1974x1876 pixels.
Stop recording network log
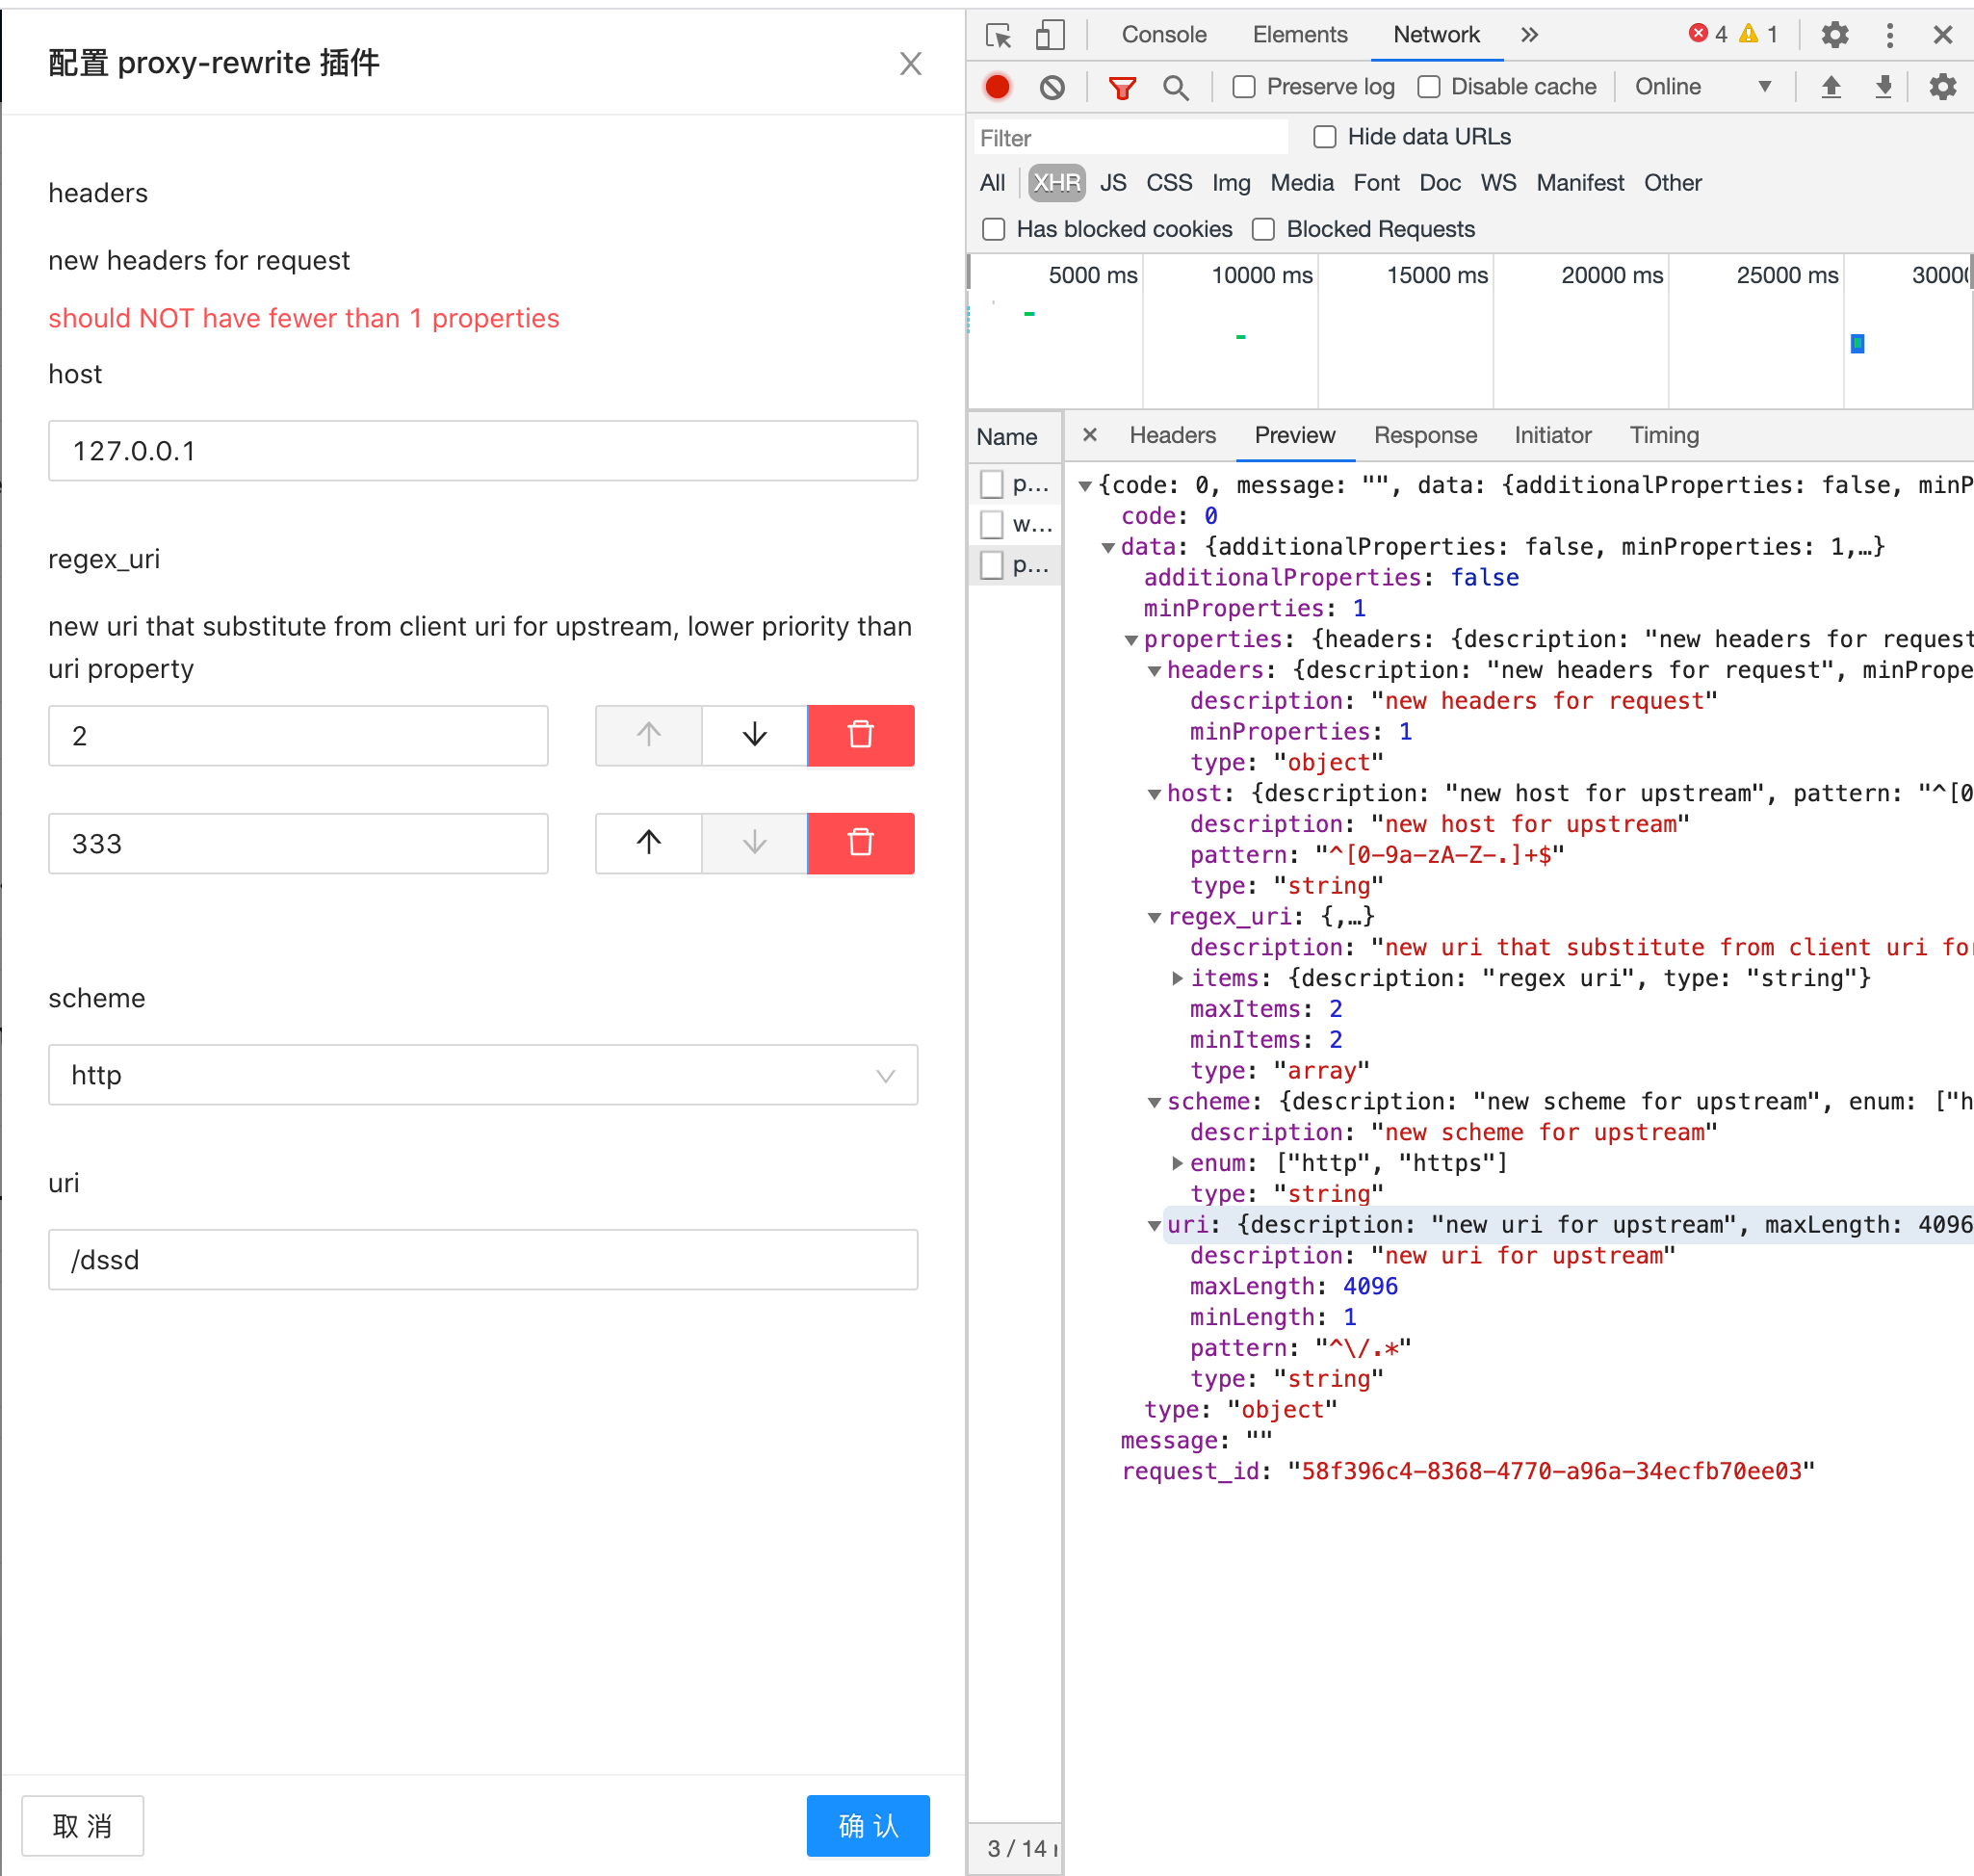997,87
